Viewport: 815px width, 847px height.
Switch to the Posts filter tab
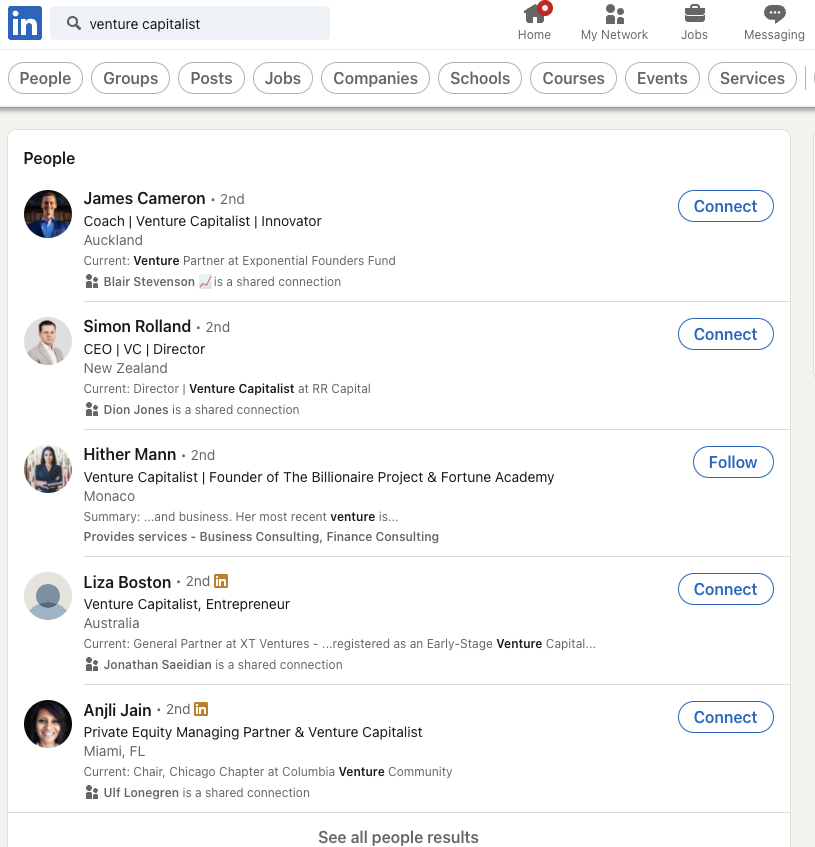tap(211, 77)
